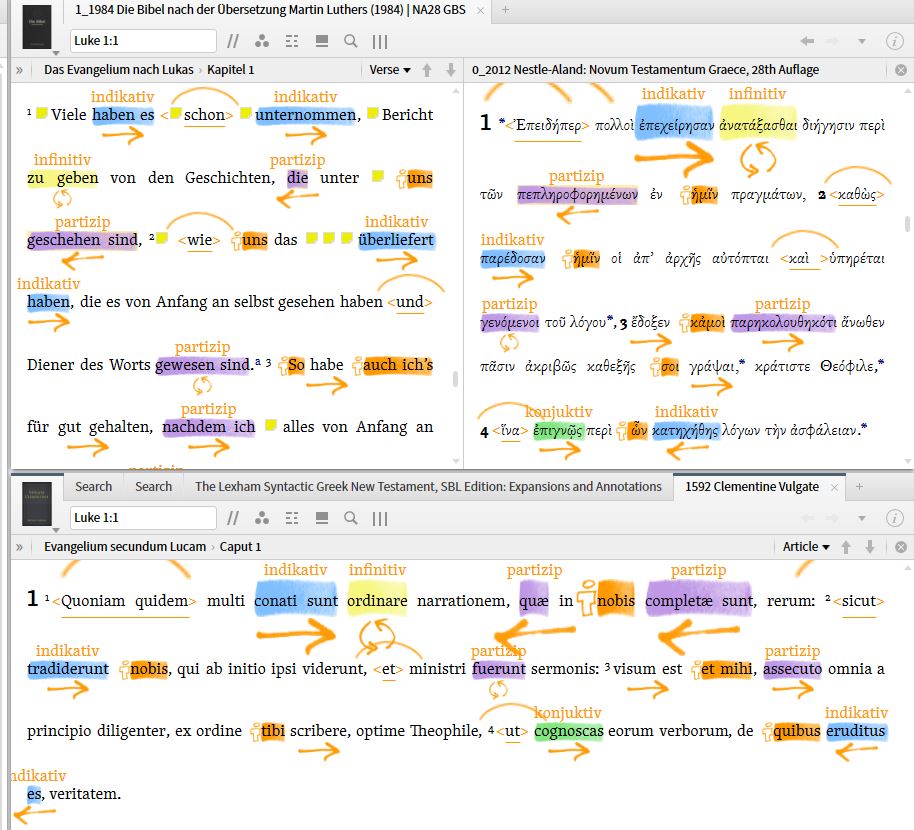Open the Verse navigation dropdown
Screen dimensions: 914x830
pos(389,70)
